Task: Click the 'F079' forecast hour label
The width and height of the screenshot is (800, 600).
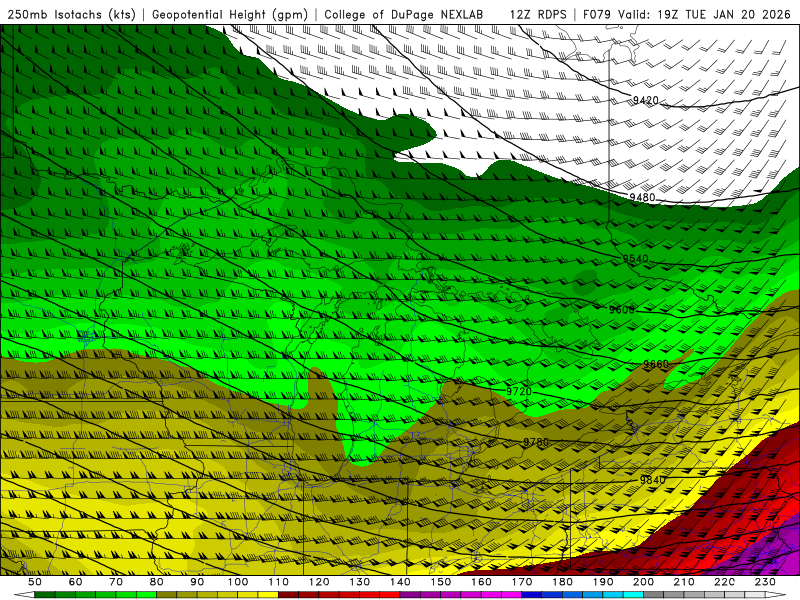Action: pos(597,14)
